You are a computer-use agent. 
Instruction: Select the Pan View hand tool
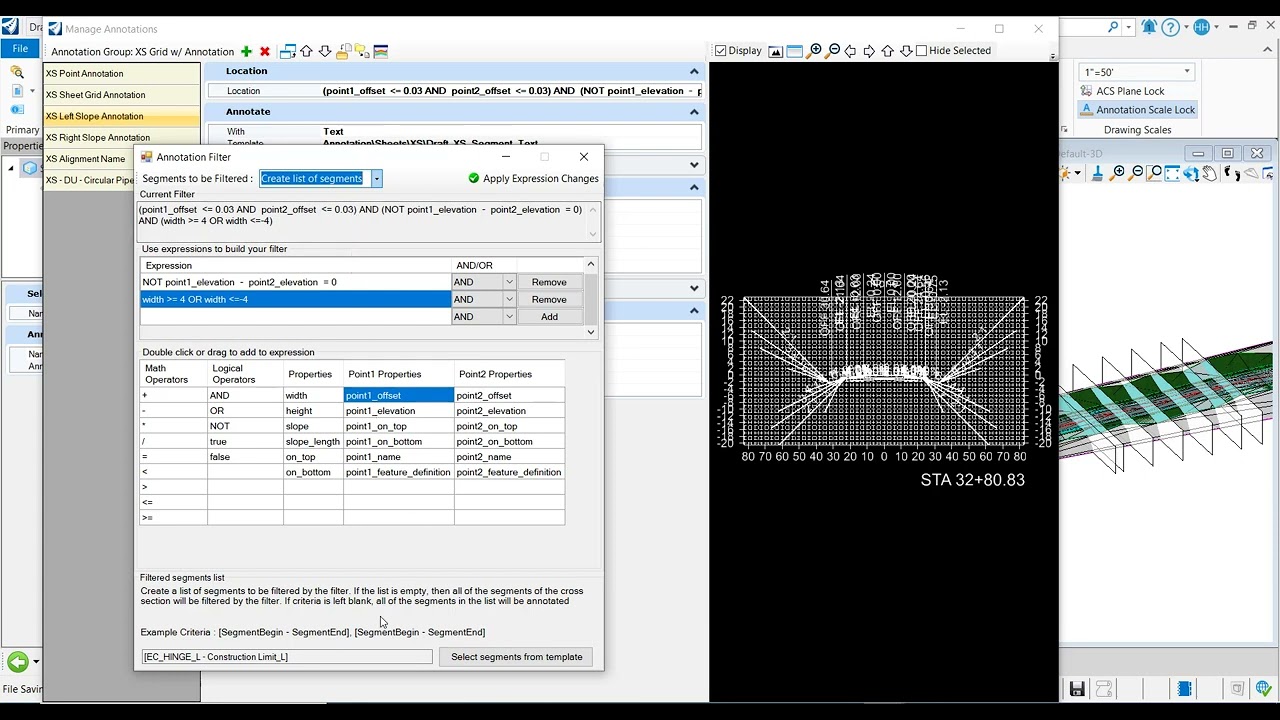pos(1209,173)
